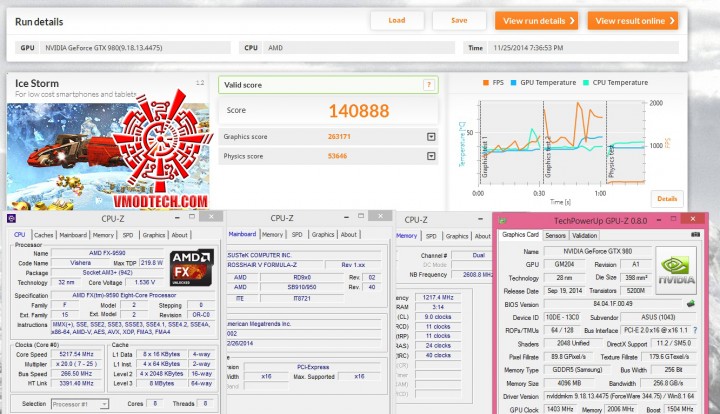Image resolution: width=720 pixels, height=414 pixels.
Task: Click the NB Frequency value 2608.8 MHz
Action: tap(472, 274)
